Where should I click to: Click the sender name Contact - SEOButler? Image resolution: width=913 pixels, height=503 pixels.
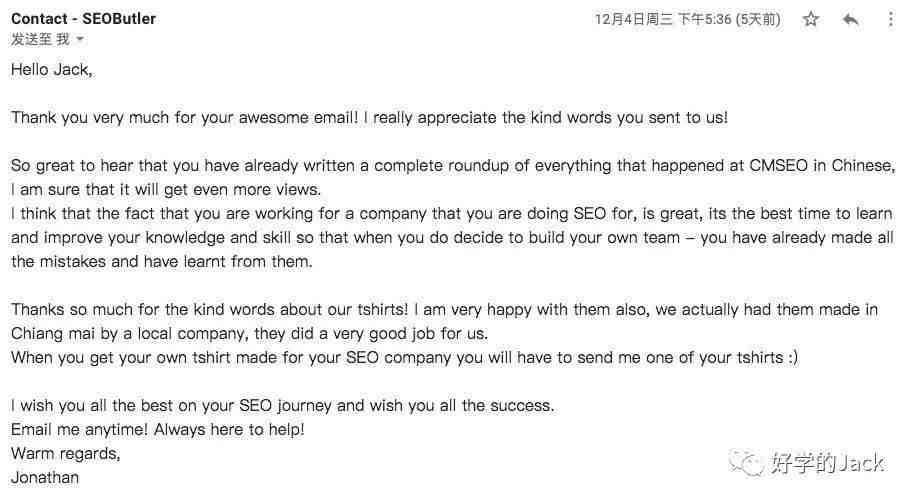point(83,19)
